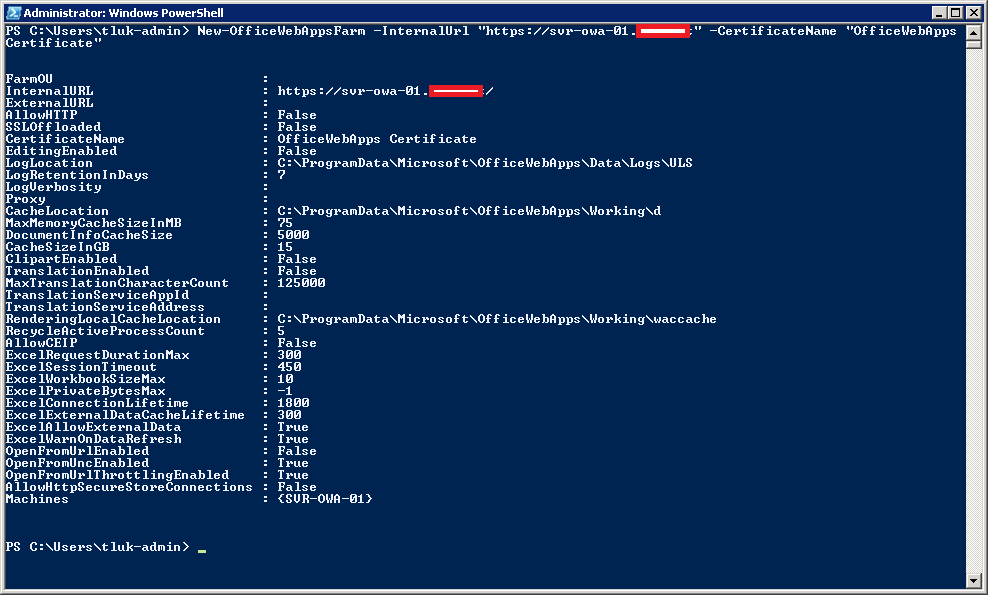Screen dimensions: 988x595
Task: Click the MaxTranslationCharacterCount value 125000
Action: click(301, 283)
